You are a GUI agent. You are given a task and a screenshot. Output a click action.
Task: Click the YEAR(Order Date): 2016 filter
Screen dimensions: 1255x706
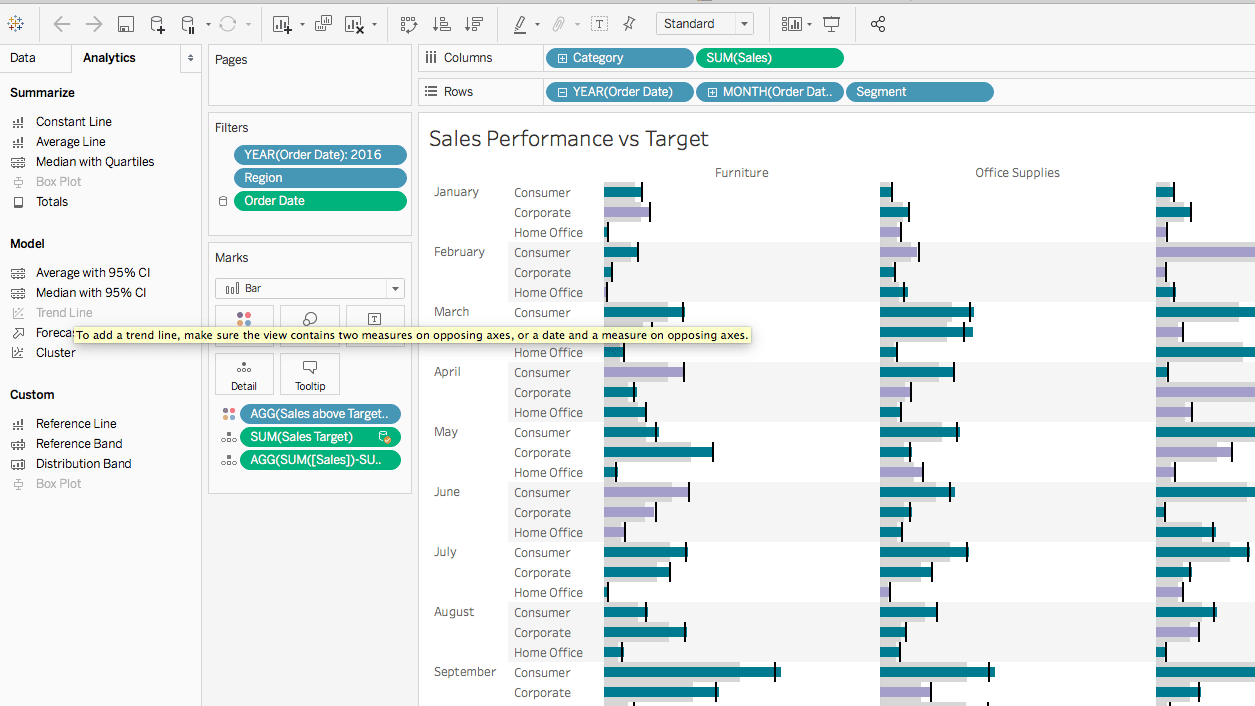pos(320,155)
